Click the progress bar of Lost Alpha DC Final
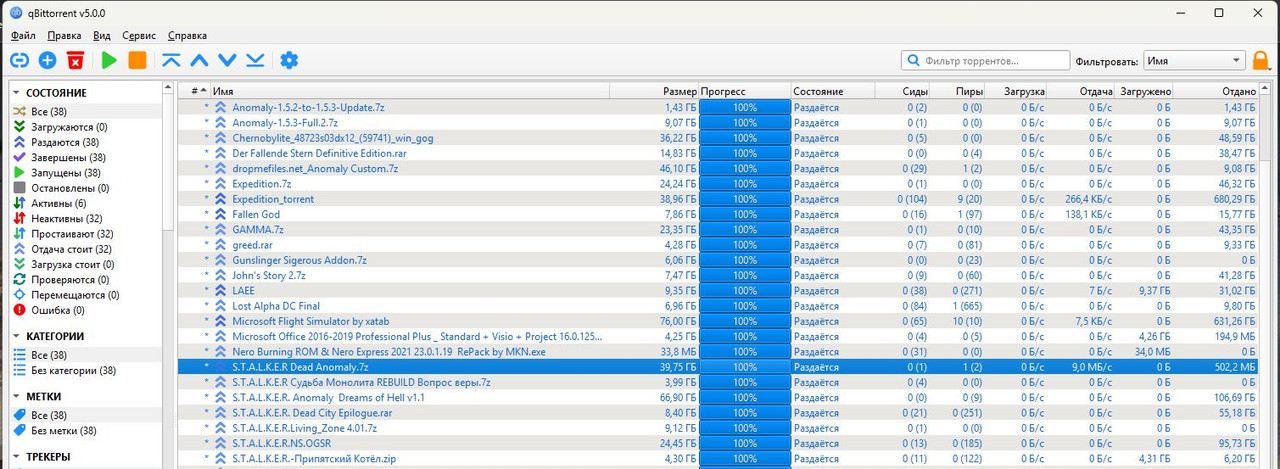Image resolution: width=1280 pixels, height=469 pixels. click(745, 306)
